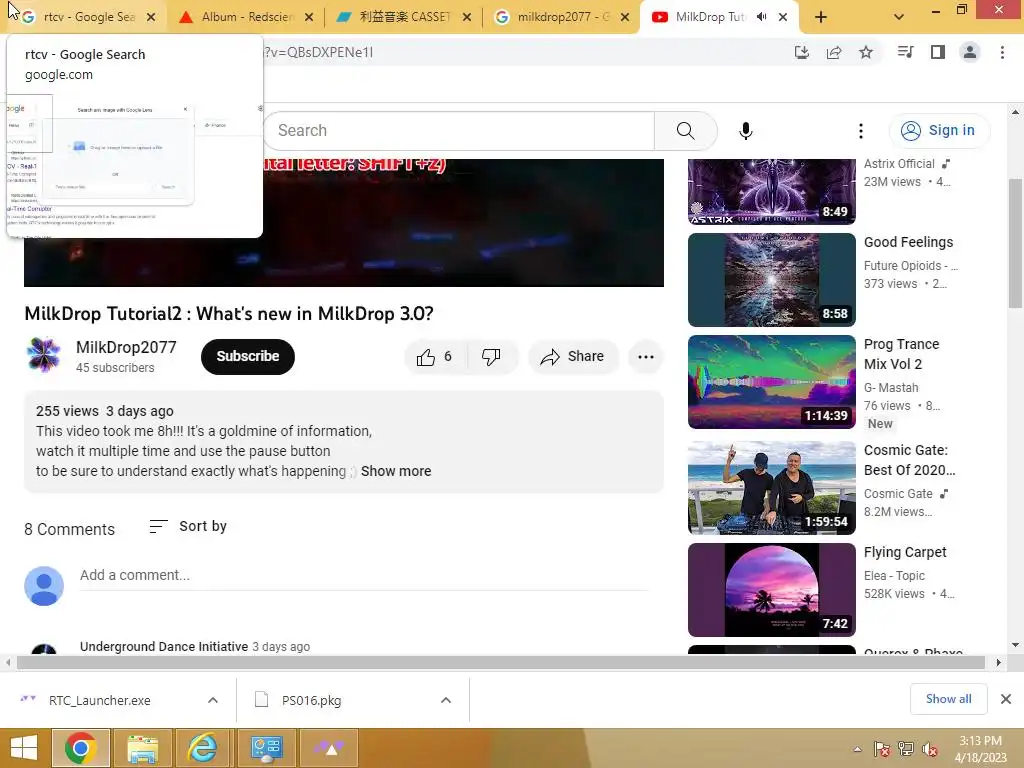Start voice search with microphone icon
1024x768 pixels.
coord(746,131)
